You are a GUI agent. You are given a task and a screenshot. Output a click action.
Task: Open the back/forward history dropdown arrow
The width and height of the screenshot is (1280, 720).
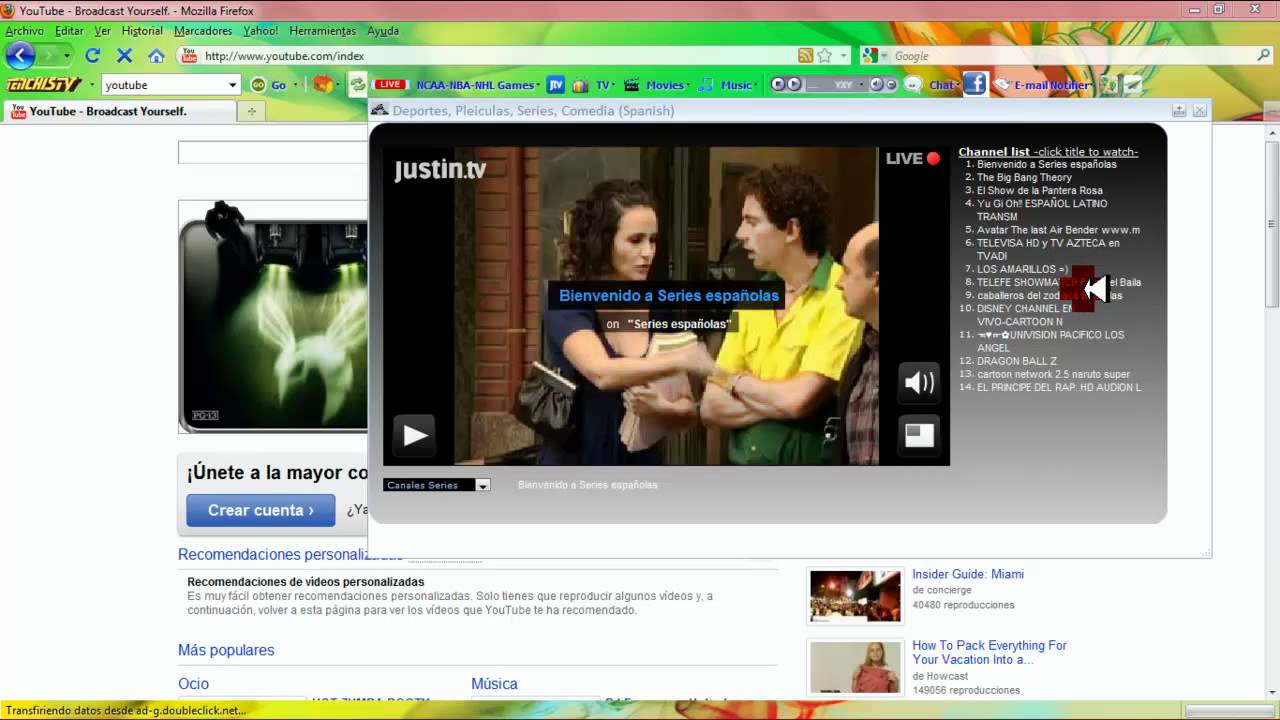(x=67, y=56)
